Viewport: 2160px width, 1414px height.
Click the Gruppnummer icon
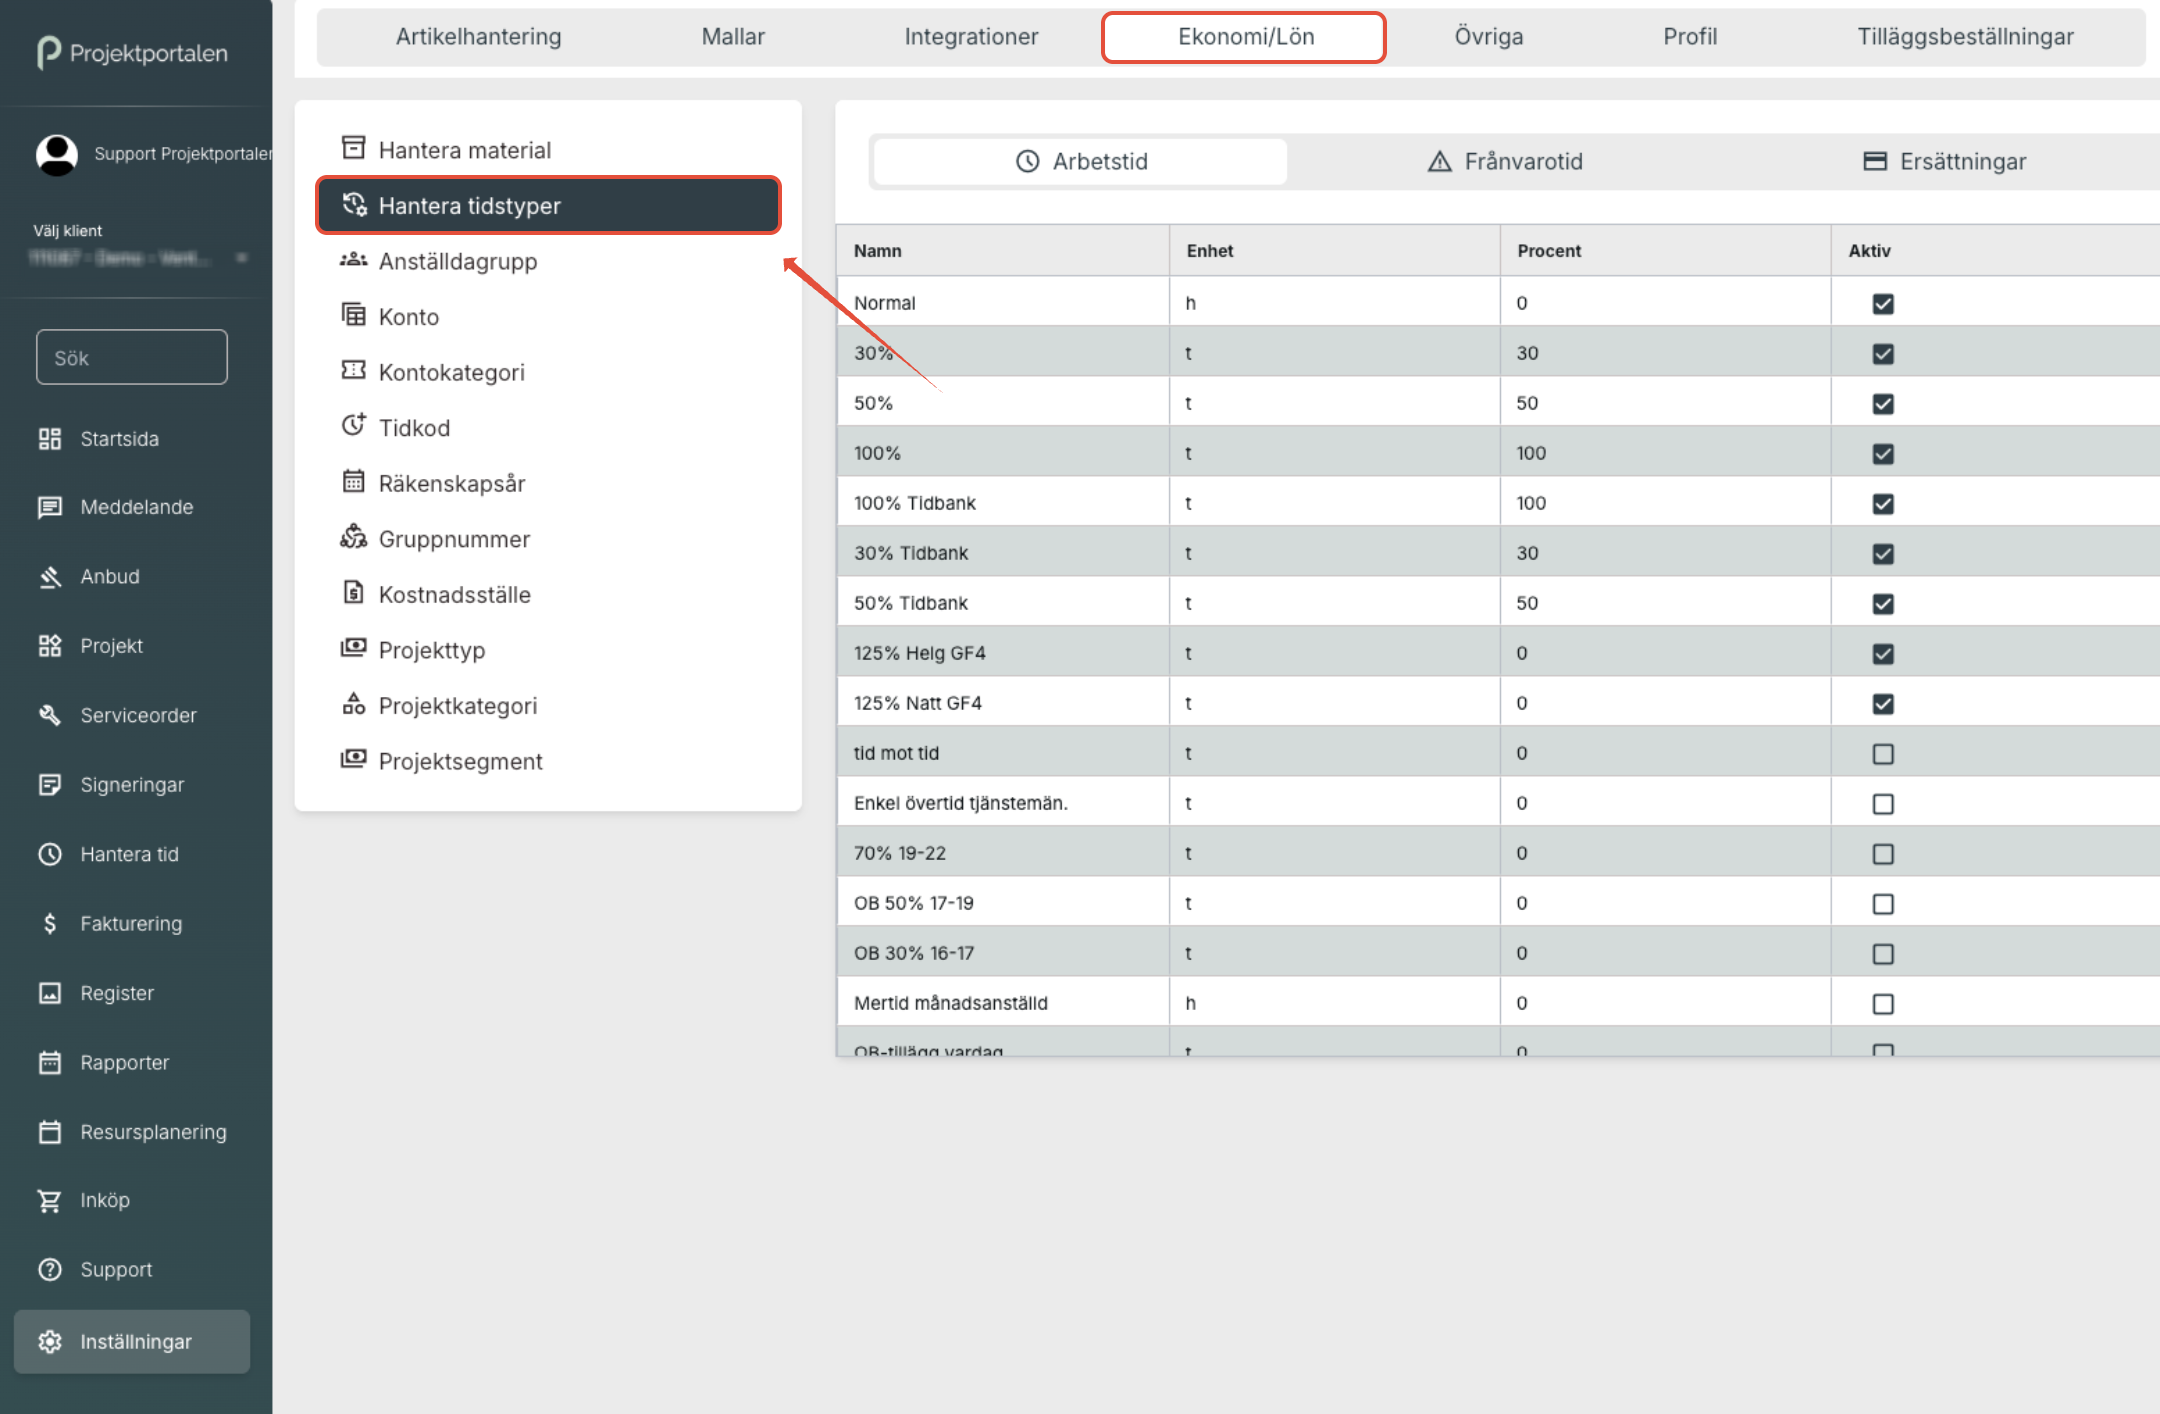pyautogui.click(x=353, y=537)
